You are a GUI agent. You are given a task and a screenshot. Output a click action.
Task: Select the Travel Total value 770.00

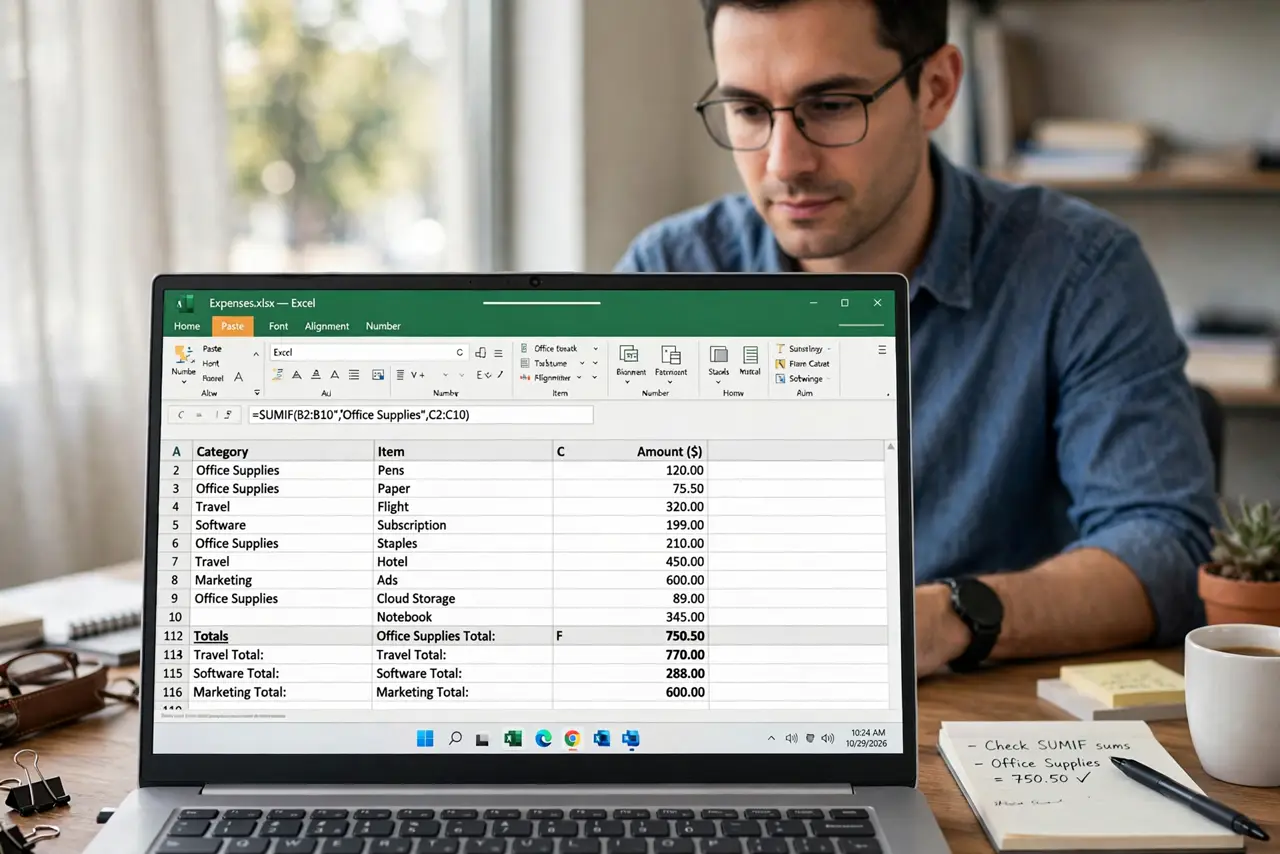tap(630, 655)
